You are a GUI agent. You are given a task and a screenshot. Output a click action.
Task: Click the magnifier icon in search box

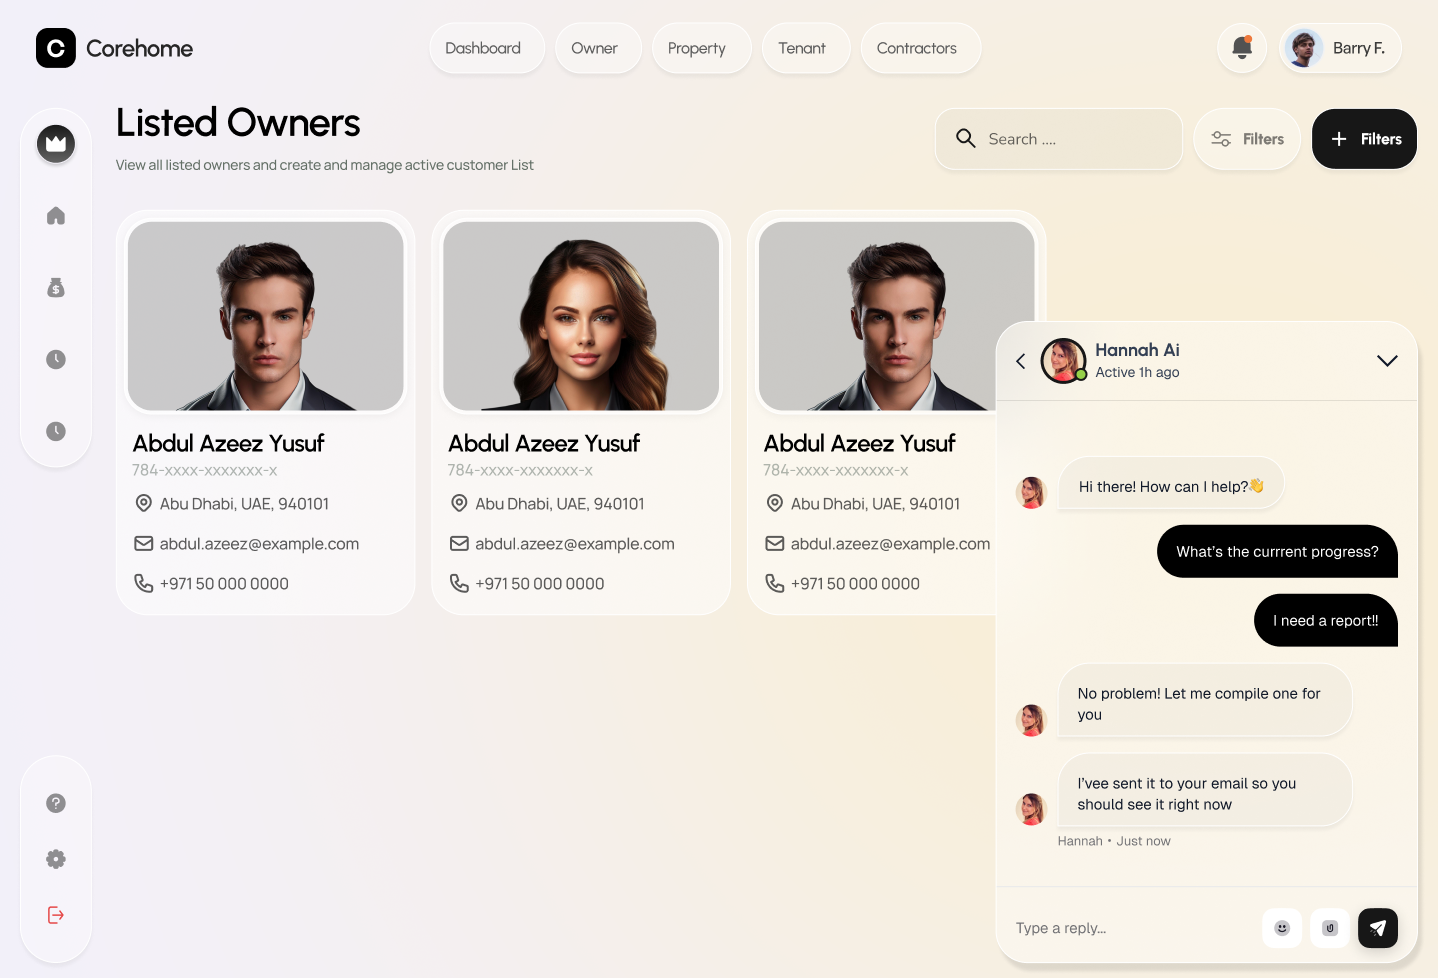point(965,139)
